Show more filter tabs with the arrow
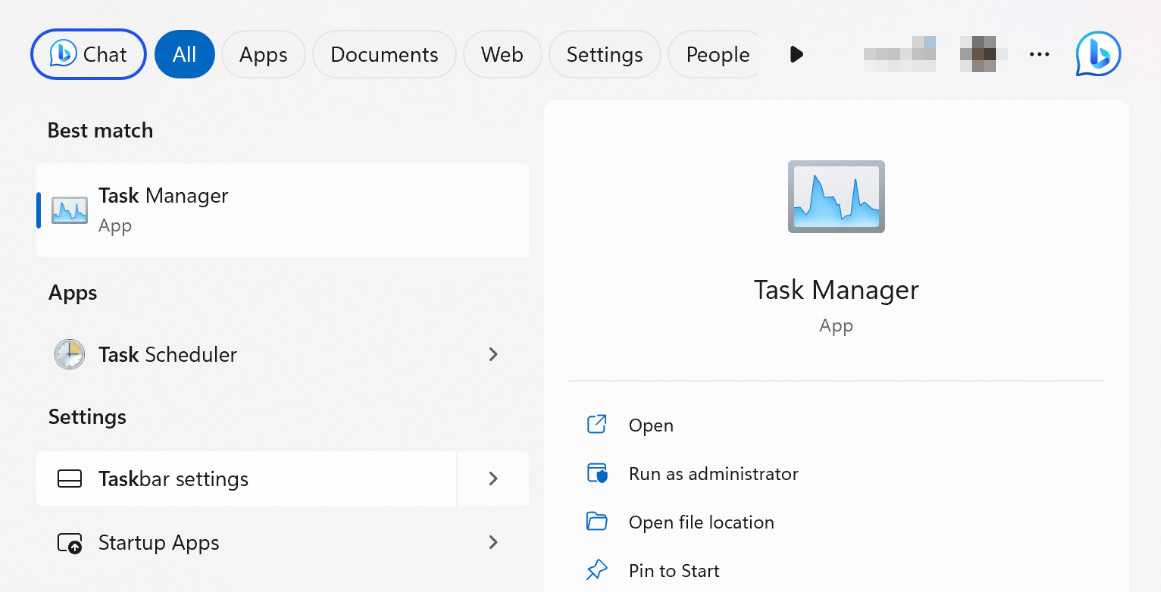Viewport: 1161px width, 592px height. (796, 54)
